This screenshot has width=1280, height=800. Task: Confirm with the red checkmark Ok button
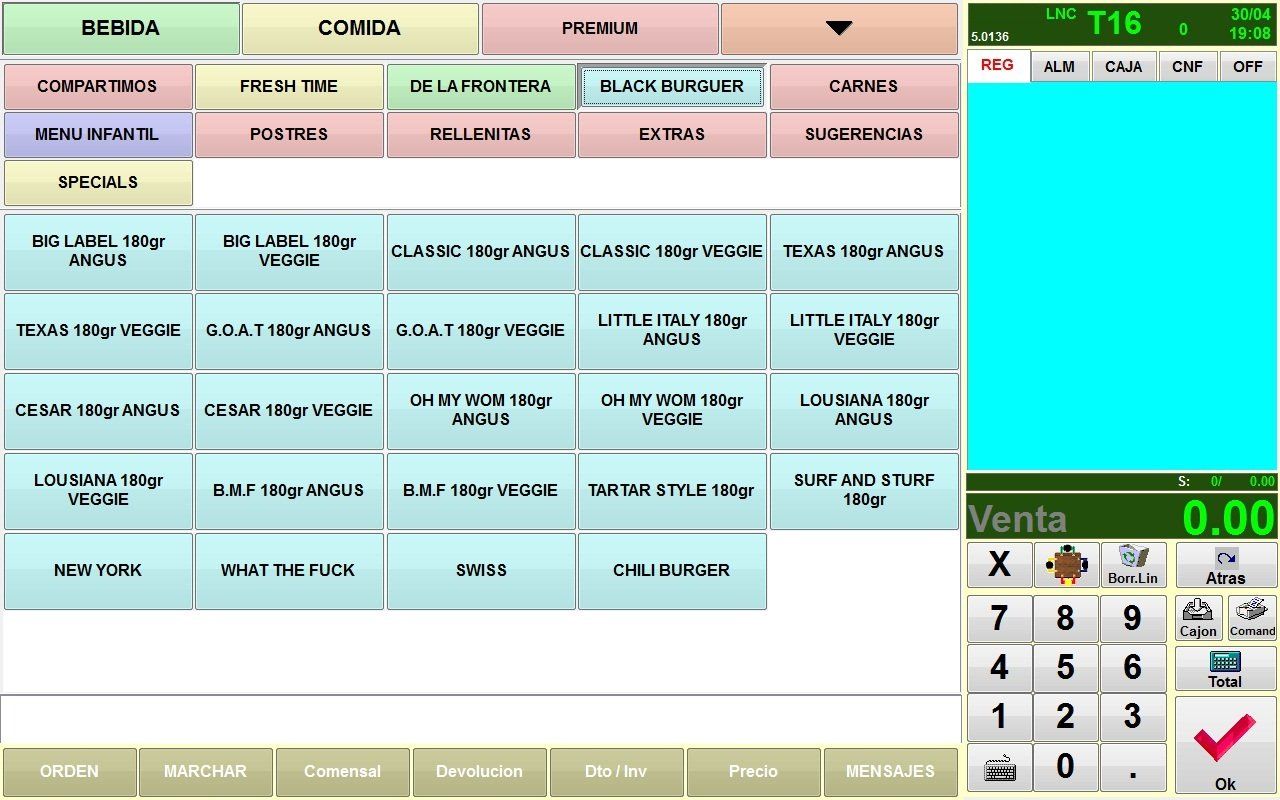coord(1225,746)
